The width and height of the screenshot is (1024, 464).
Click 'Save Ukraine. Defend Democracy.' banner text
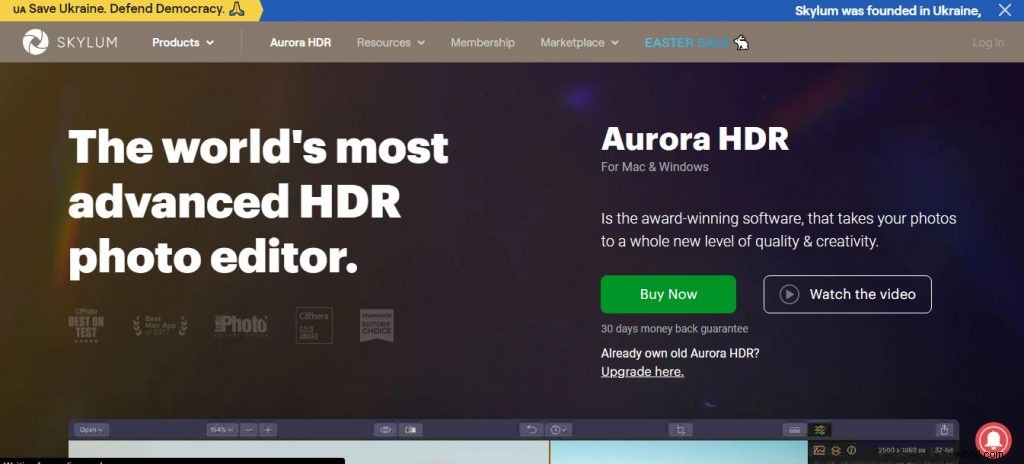126,10
